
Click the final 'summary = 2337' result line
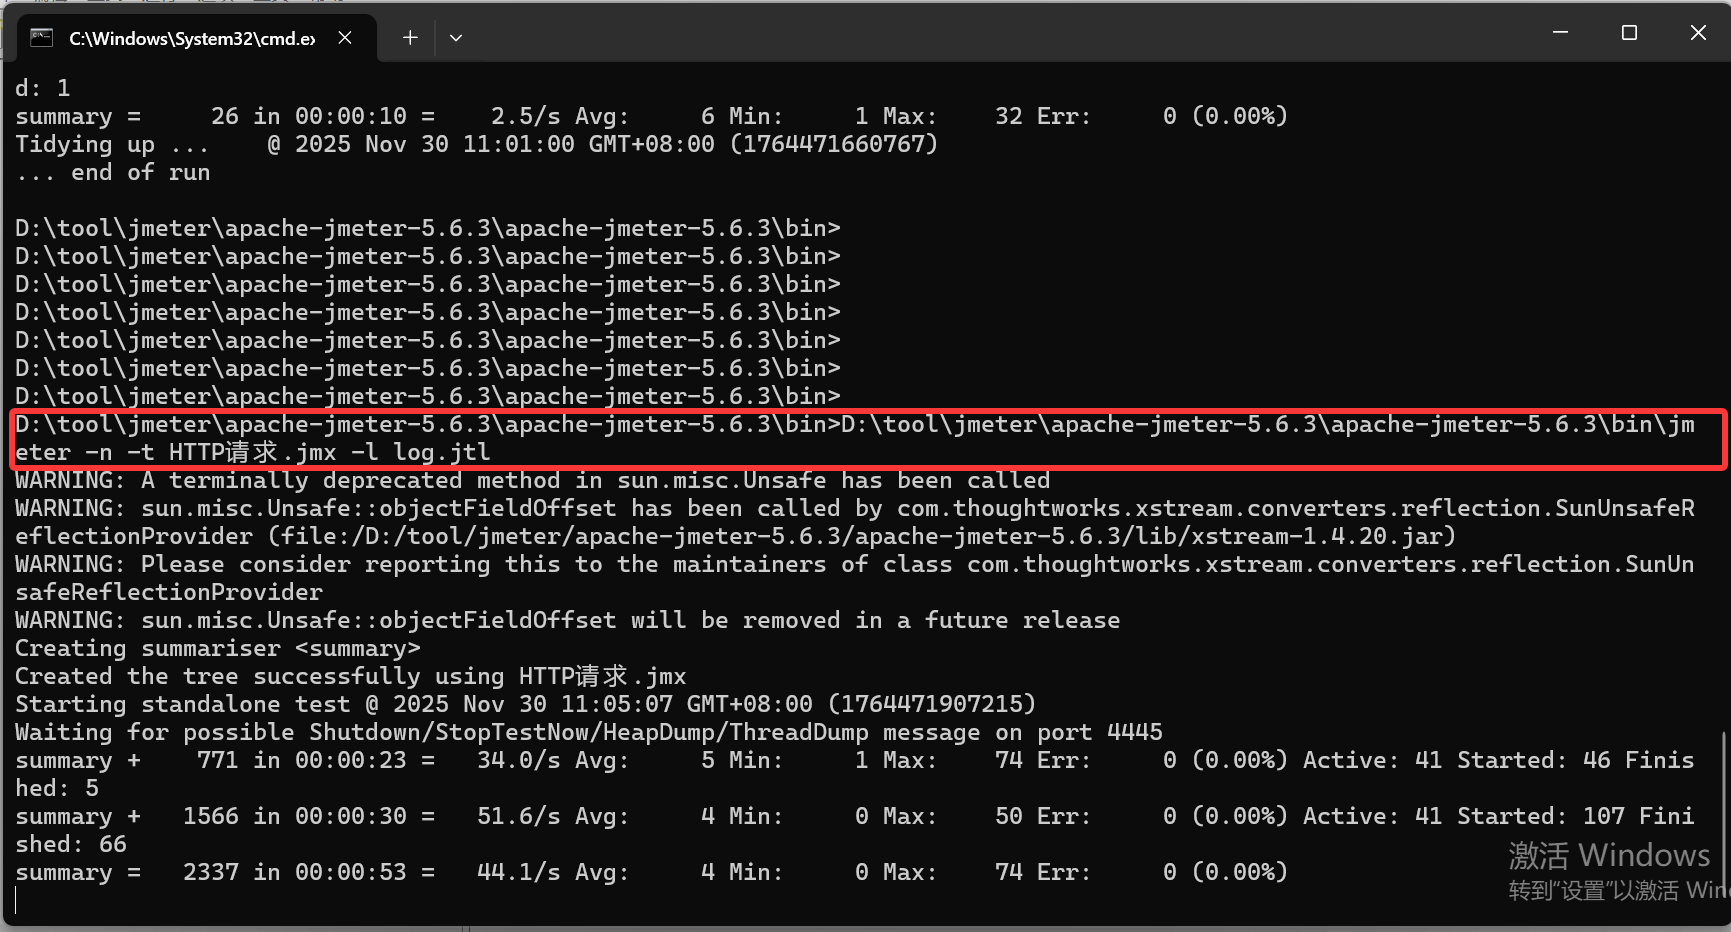tap(651, 872)
